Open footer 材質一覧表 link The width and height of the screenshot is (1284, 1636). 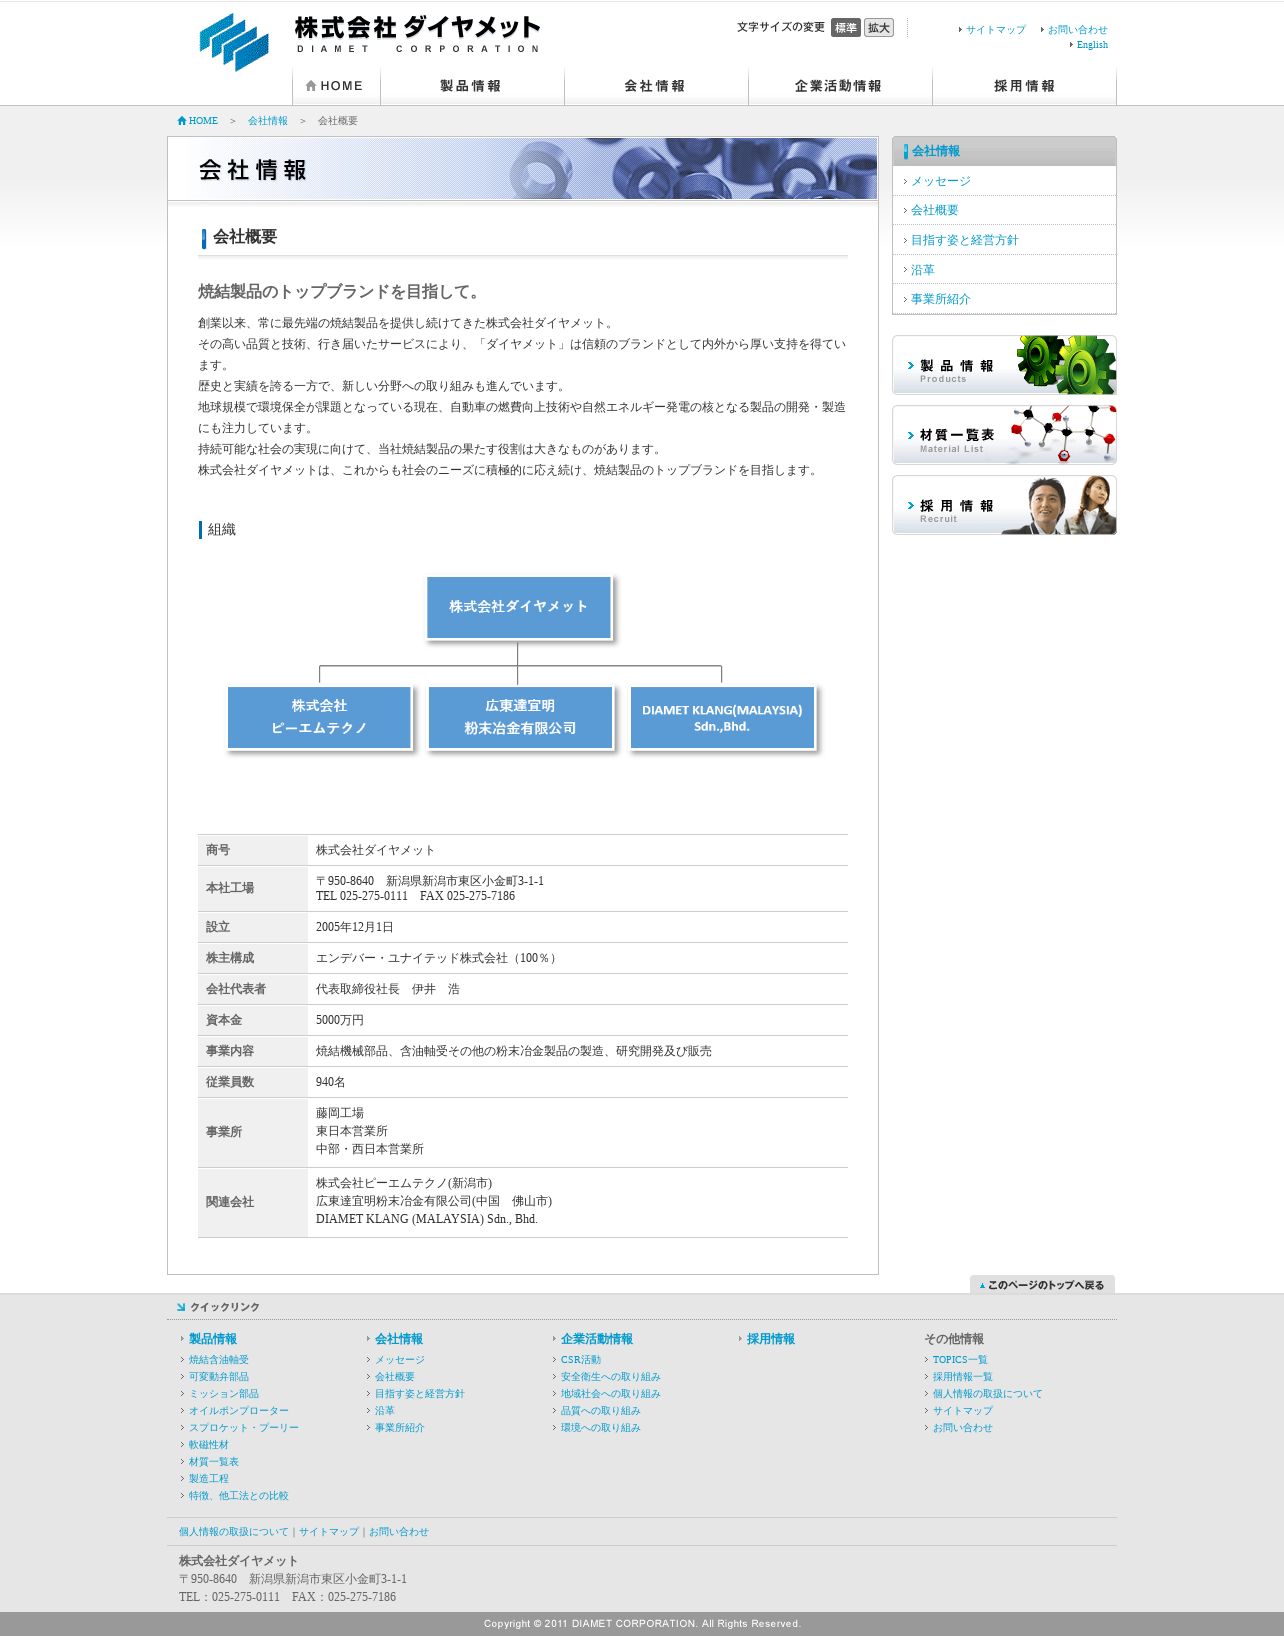click(214, 1462)
